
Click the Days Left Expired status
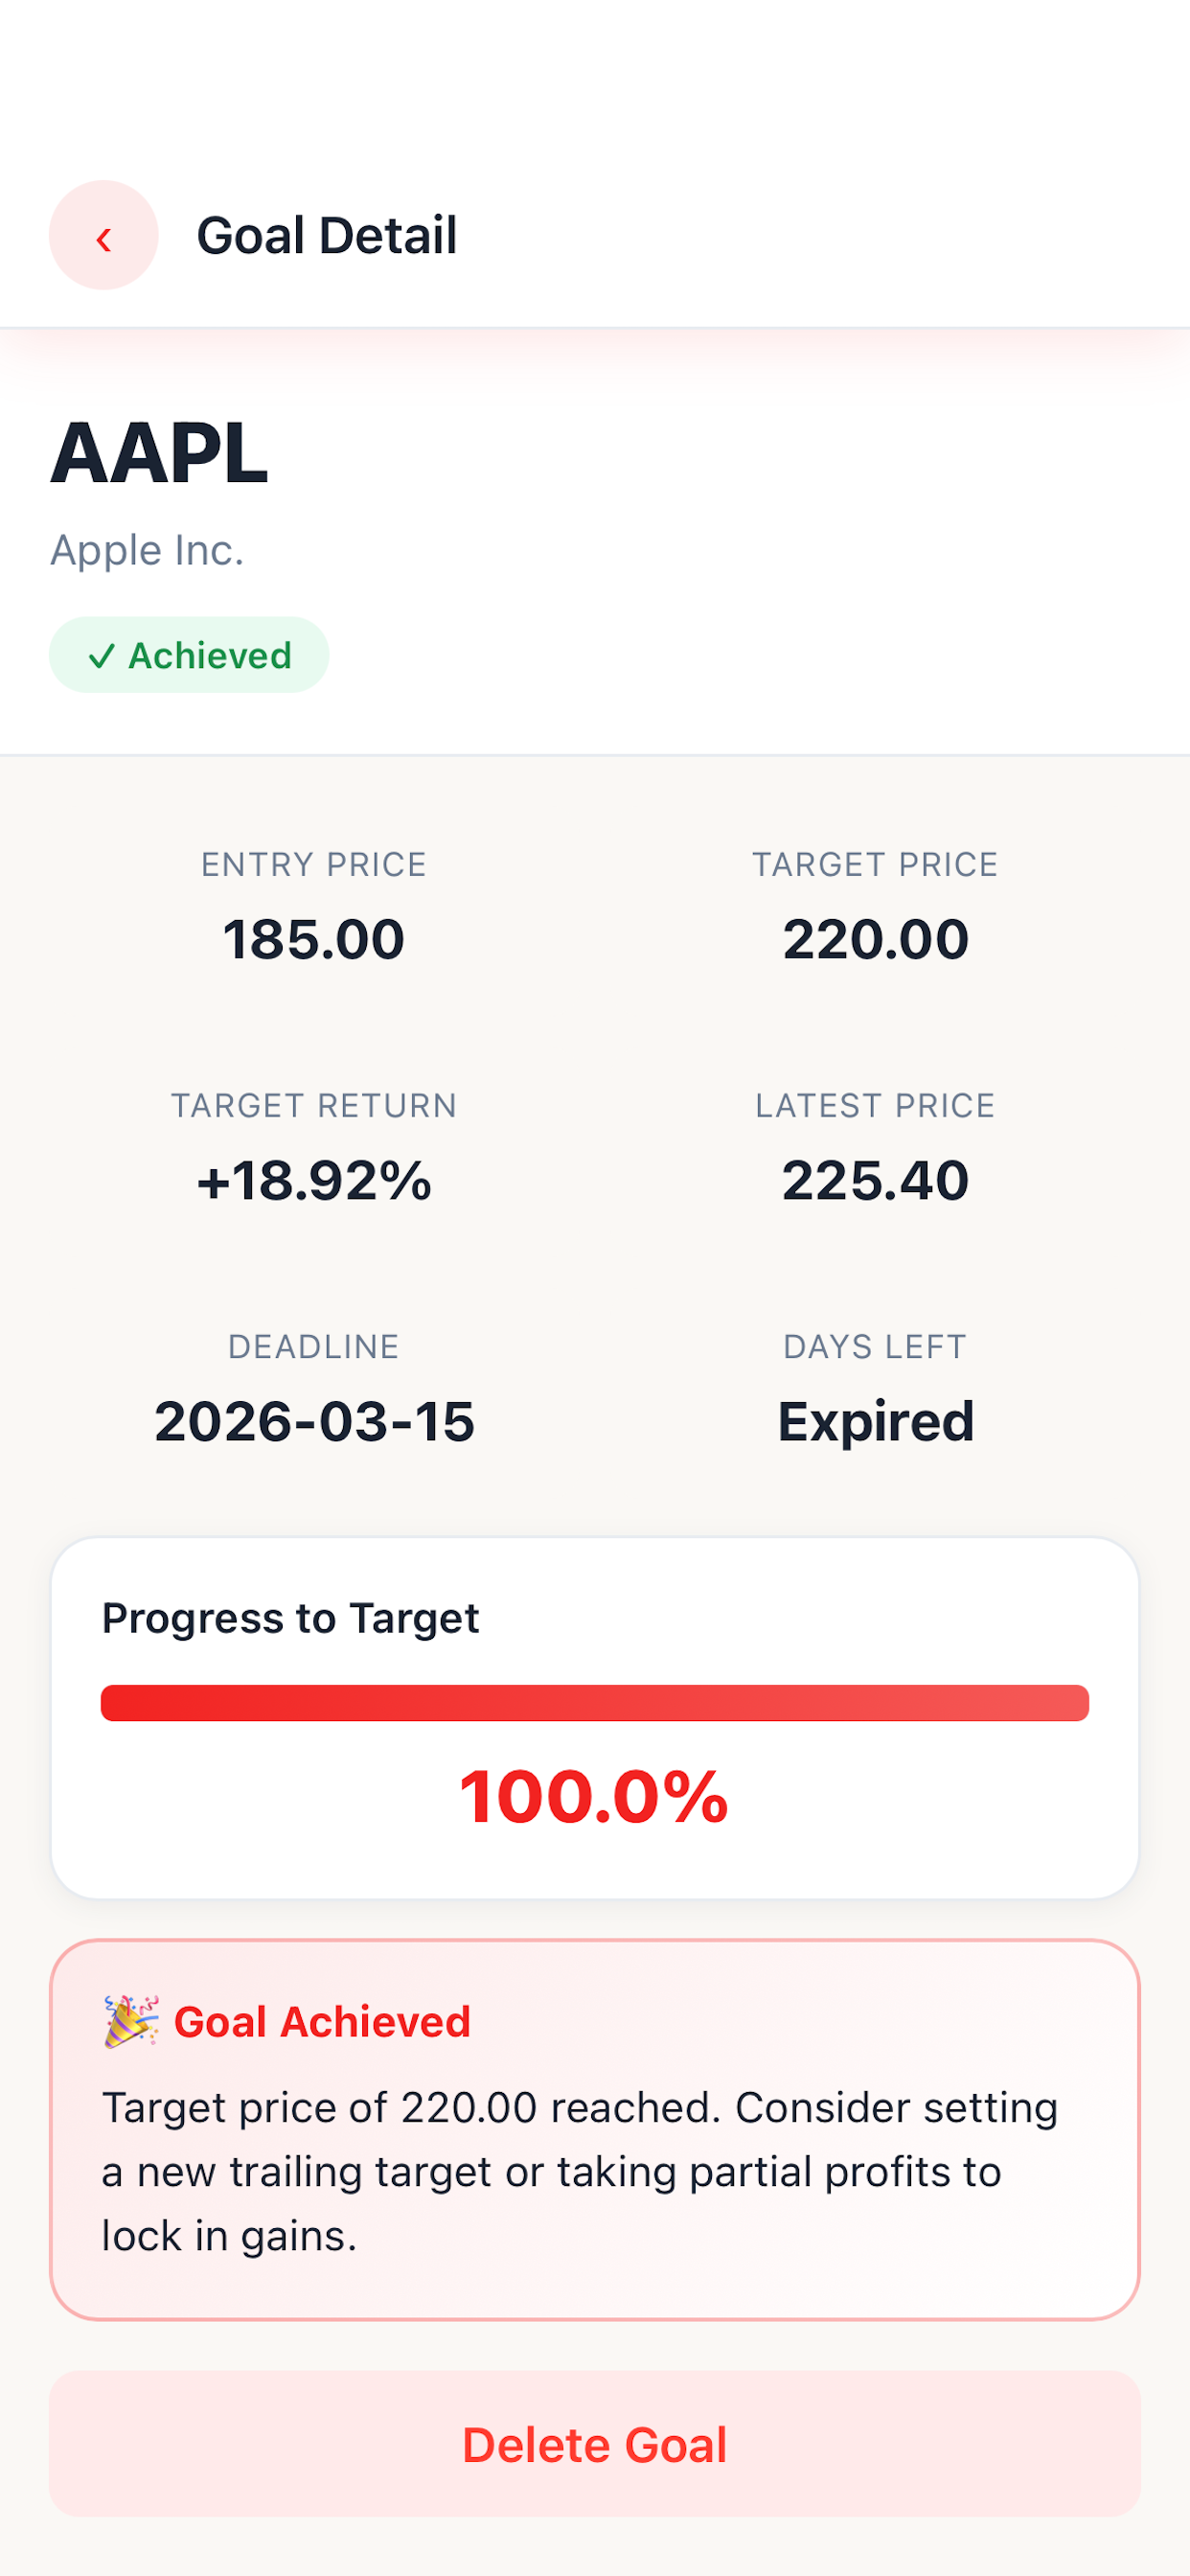pos(875,1421)
